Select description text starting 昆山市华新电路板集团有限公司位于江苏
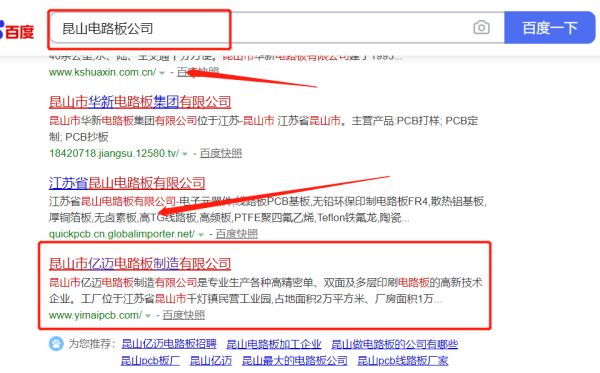Screen dimensions: 600x373 pyautogui.click(x=264, y=129)
